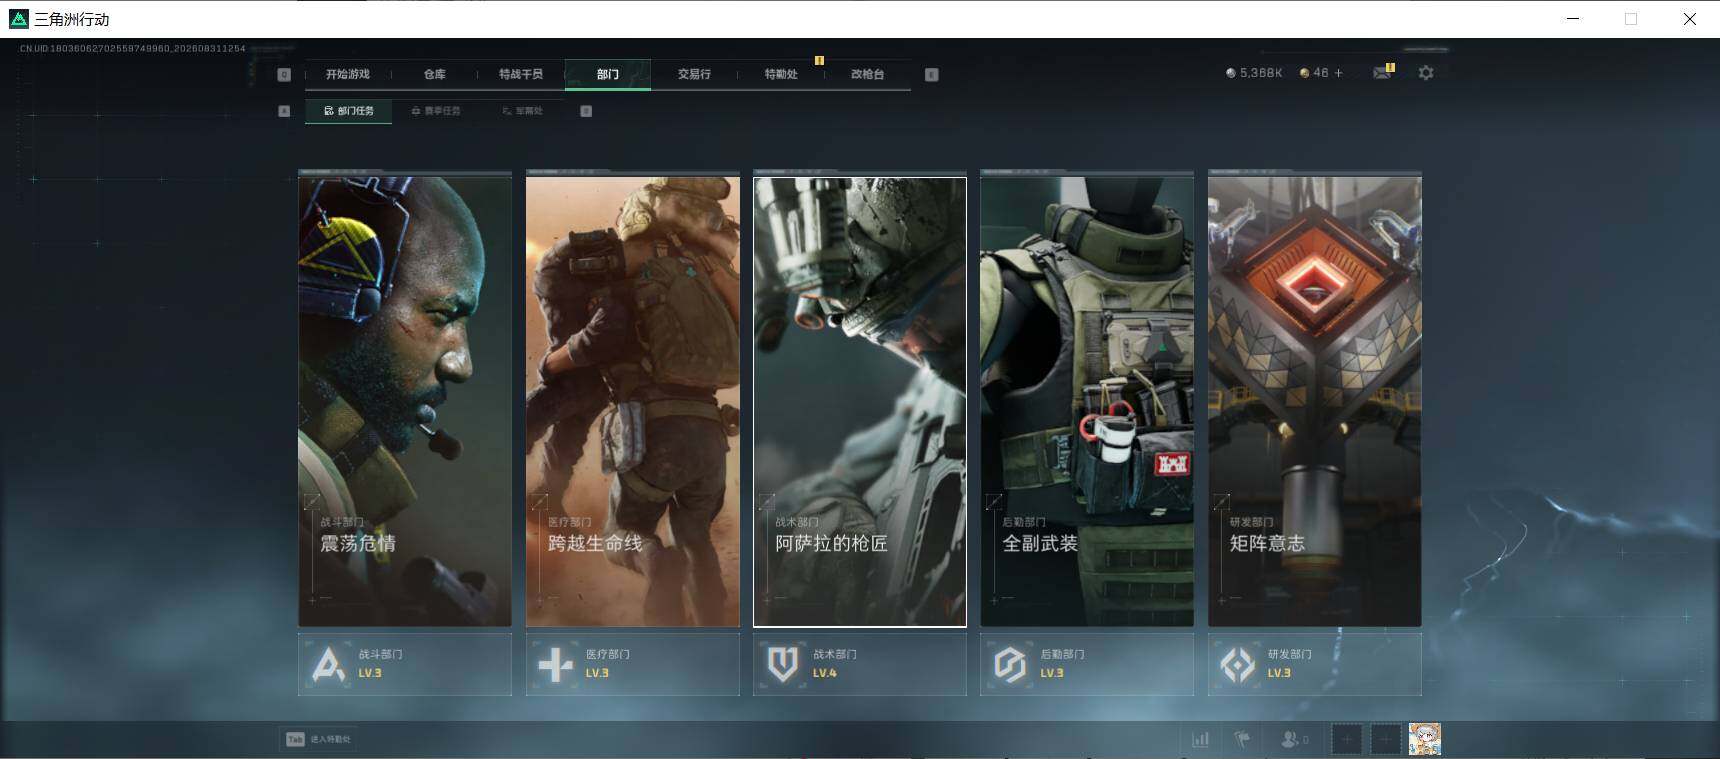The width and height of the screenshot is (1720, 759).
Task: Open settings via the gear icon
Action: (x=1426, y=73)
